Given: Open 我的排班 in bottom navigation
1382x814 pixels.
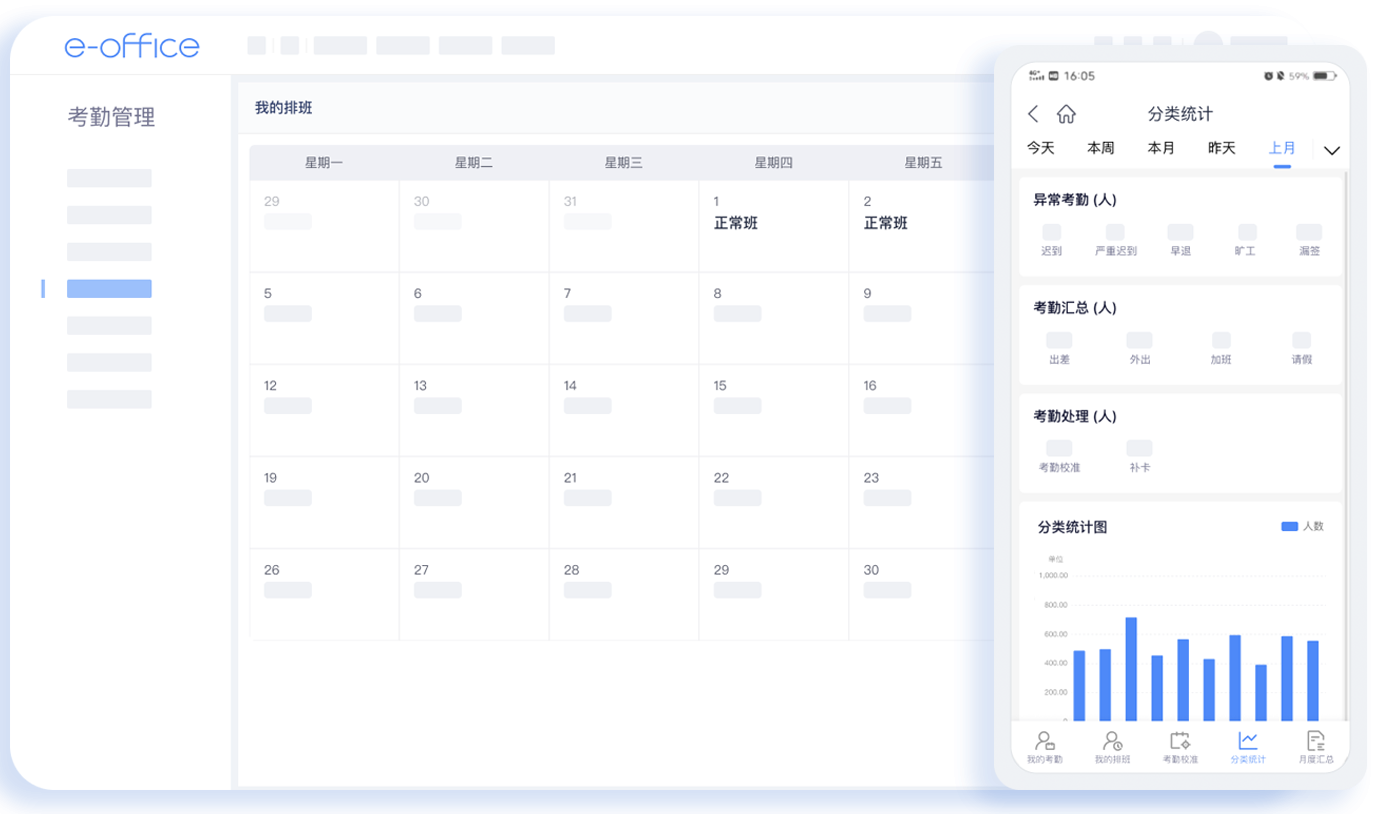Looking at the screenshot, I should 1112,747.
